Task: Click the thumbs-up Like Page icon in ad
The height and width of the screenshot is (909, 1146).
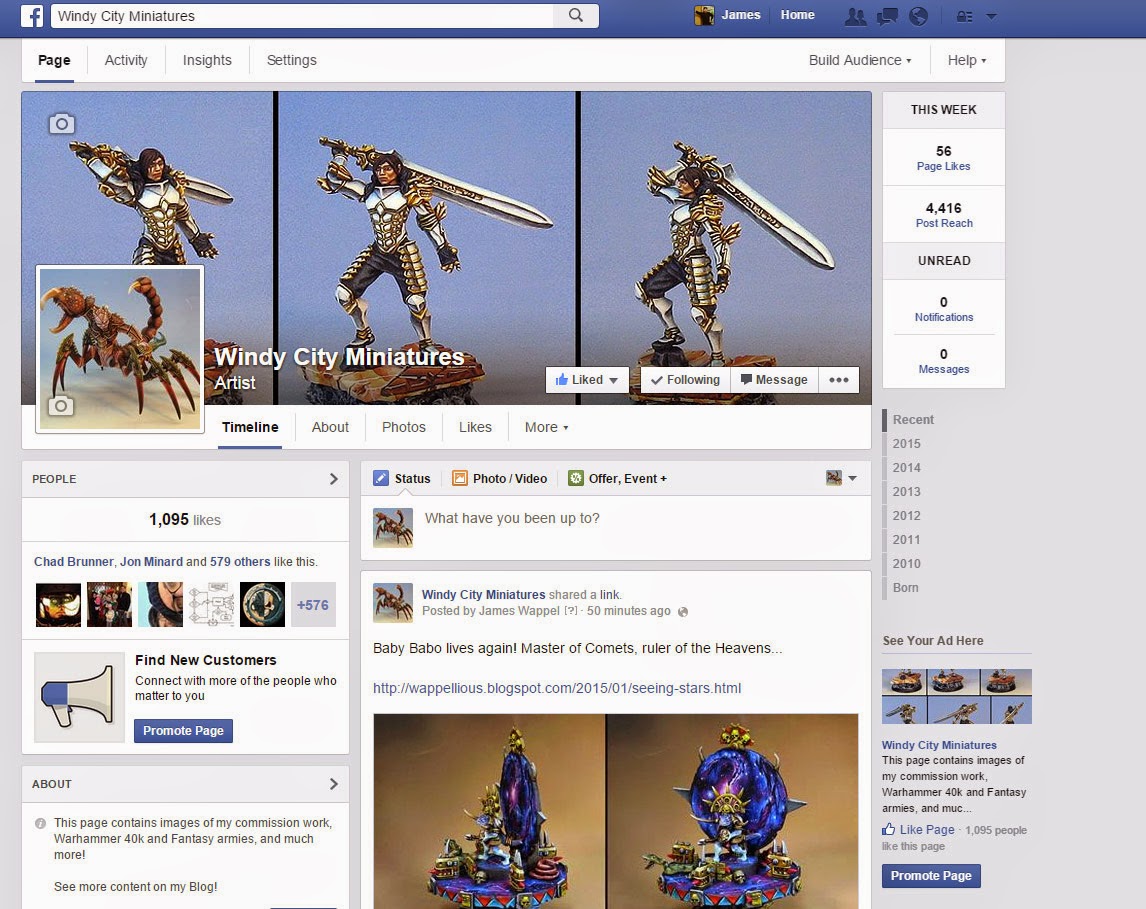Action: point(889,829)
